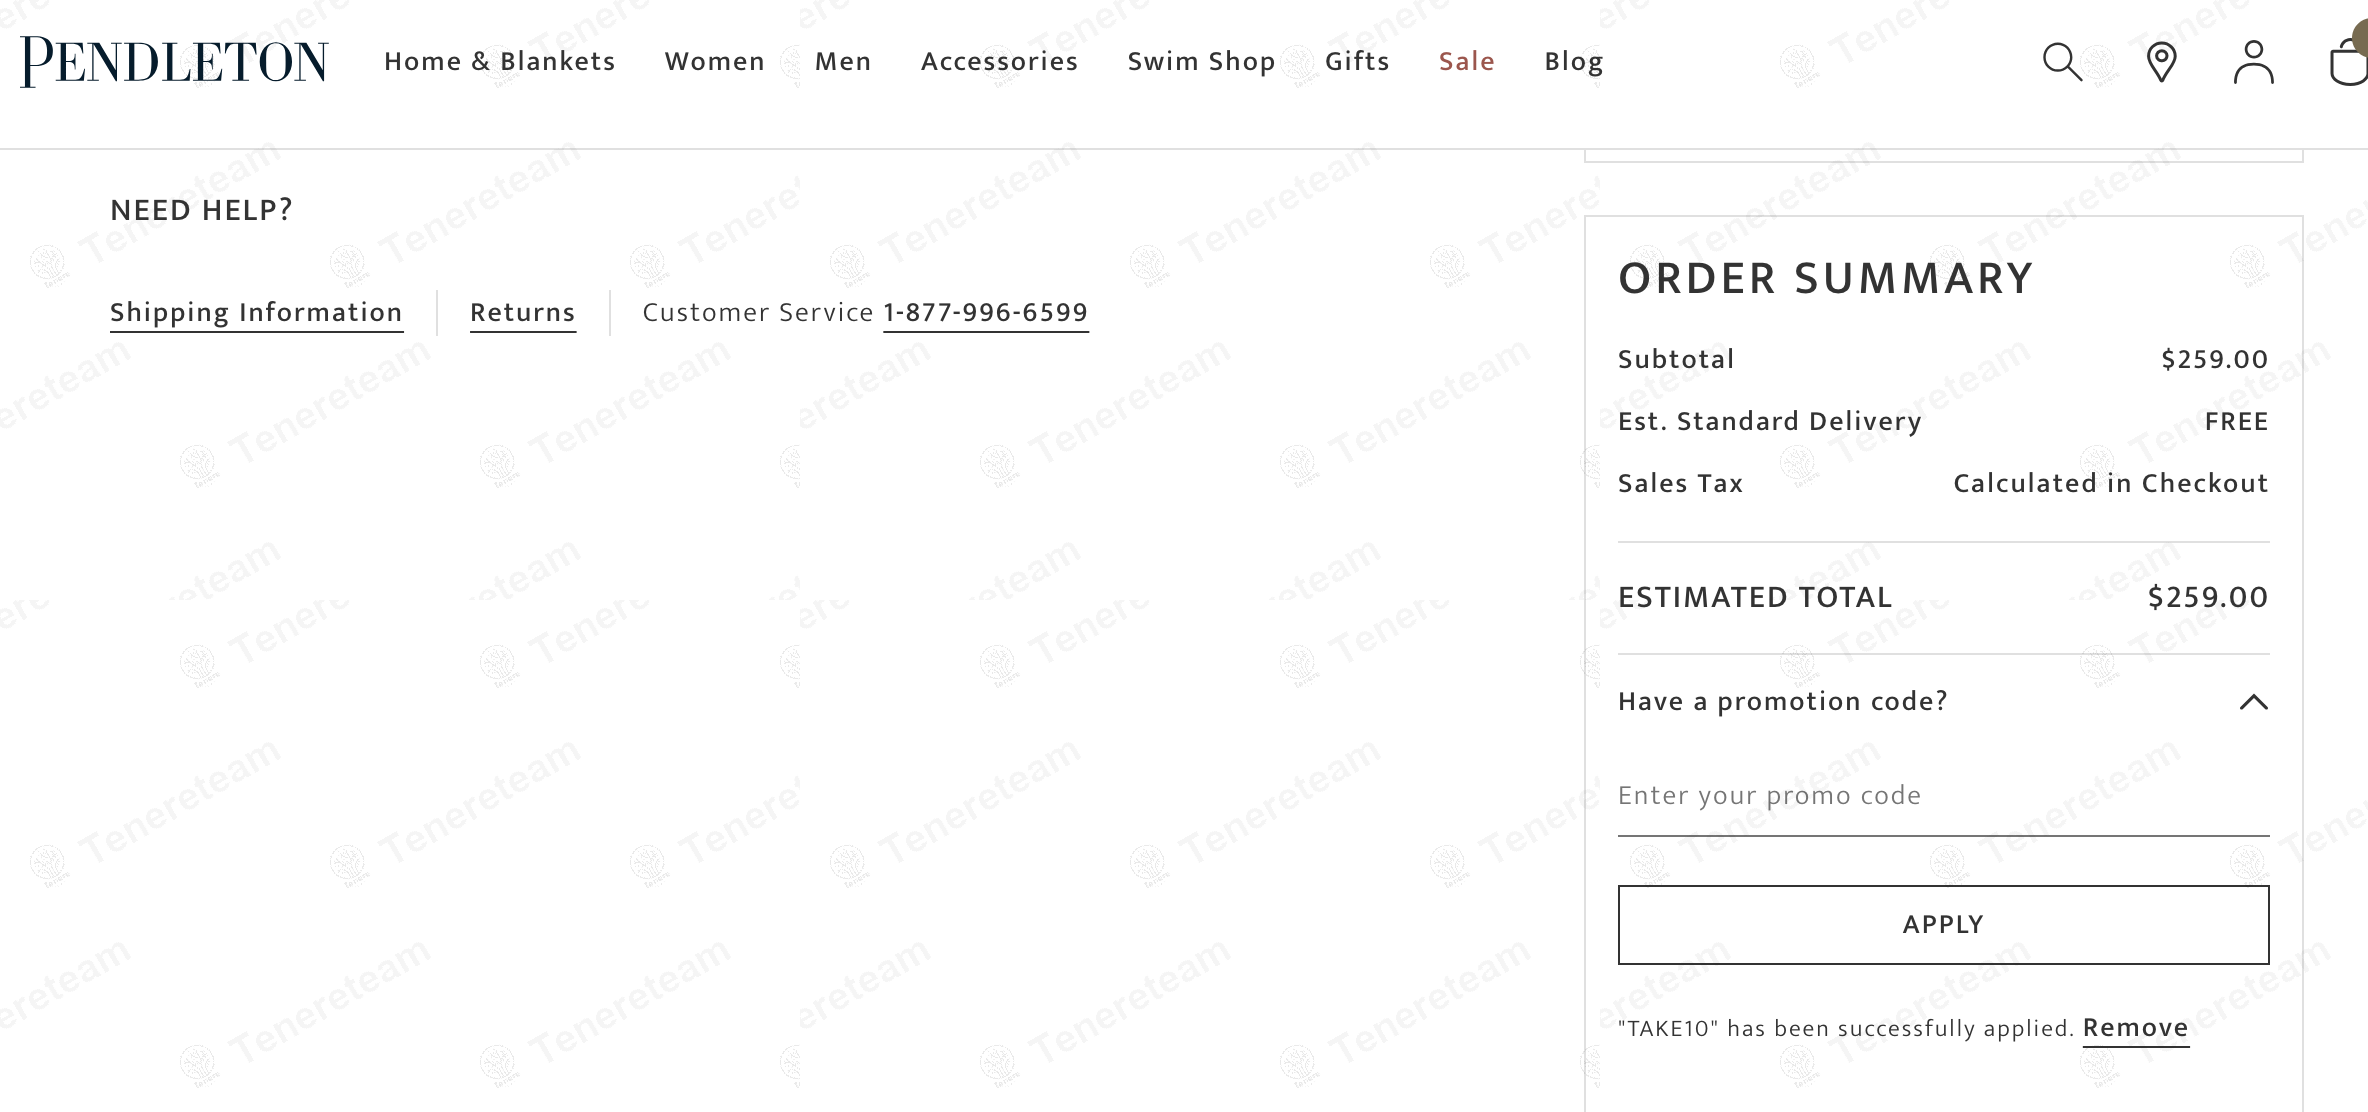Call customer service number 1-877-996-6599
Screen dimensions: 2368x1112
click(985, 313)
